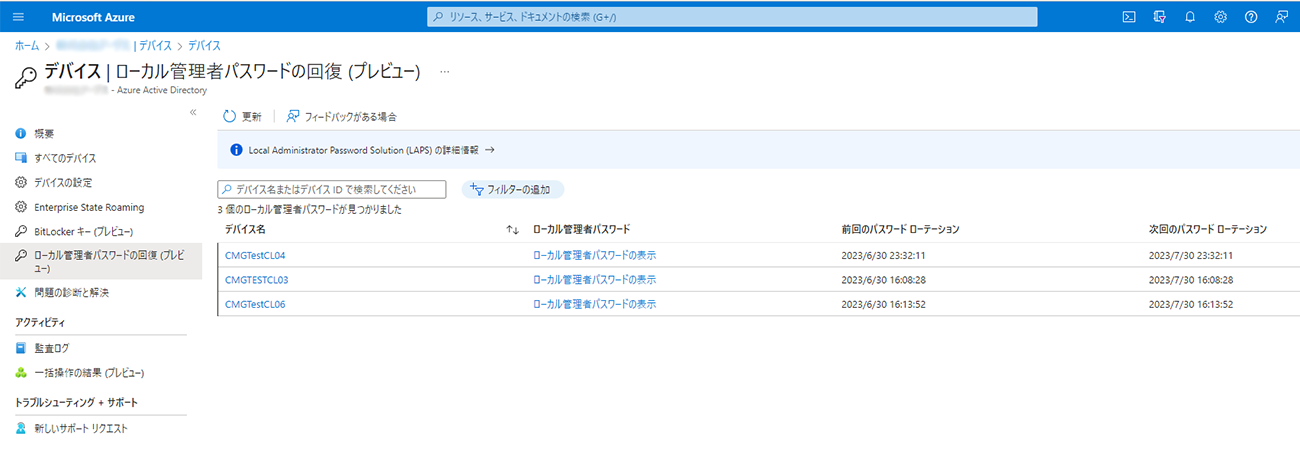Image resolution: width=1300 pixels, height=459 pixels.
Task: Open the Directories and subscriptions filter icon
Action: coord(1160,17)
